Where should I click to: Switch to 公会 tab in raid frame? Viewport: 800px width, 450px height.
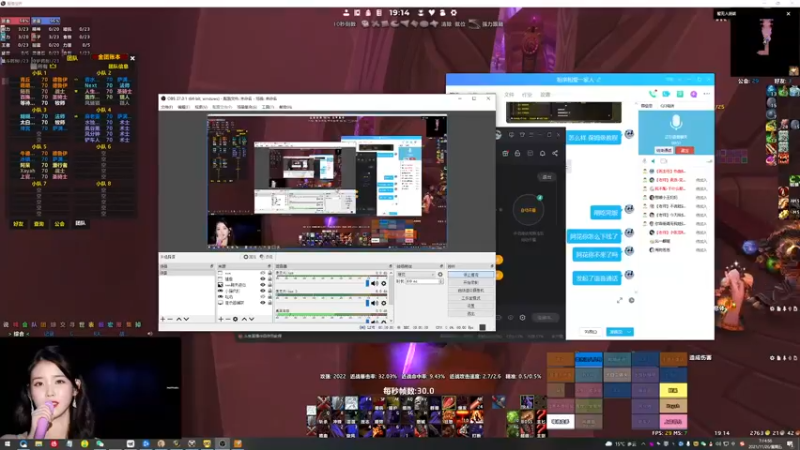59,223
